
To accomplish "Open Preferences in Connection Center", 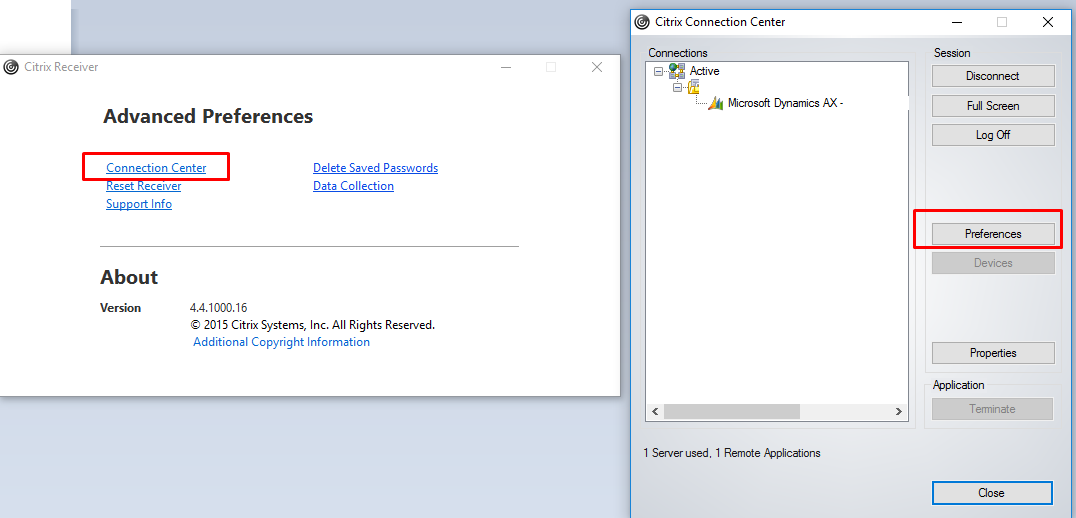I will [992, 234].
